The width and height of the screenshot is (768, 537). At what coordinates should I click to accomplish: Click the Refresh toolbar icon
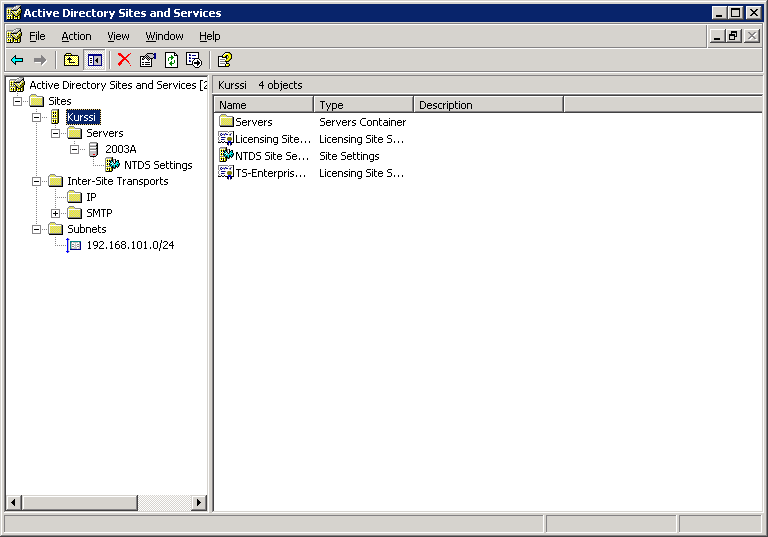[x=171, y=60]
